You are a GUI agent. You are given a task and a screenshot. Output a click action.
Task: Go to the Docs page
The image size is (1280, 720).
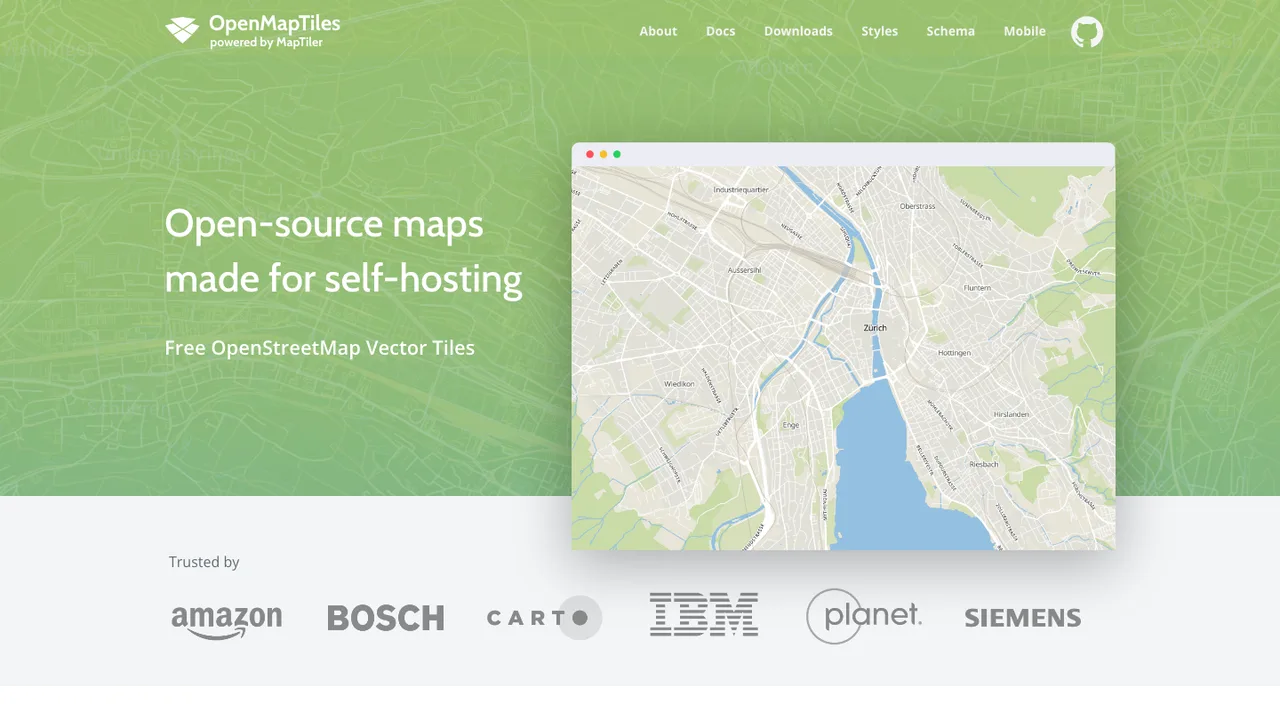point(720,31)
